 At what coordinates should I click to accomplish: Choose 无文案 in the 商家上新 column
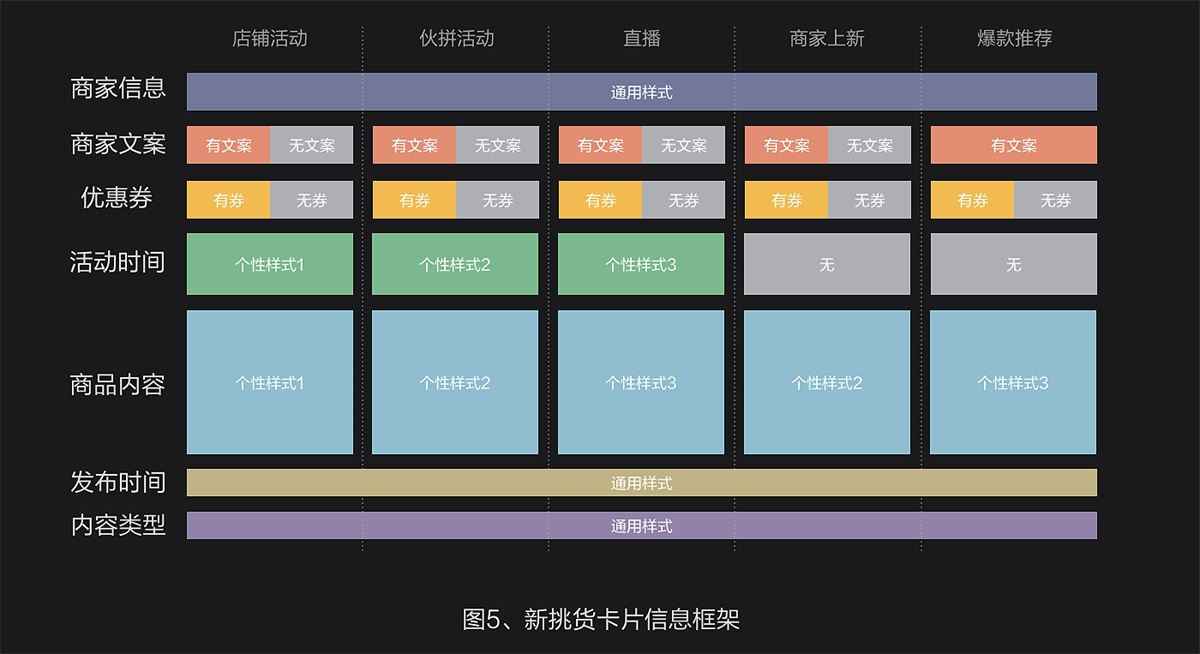click(870, 145)
